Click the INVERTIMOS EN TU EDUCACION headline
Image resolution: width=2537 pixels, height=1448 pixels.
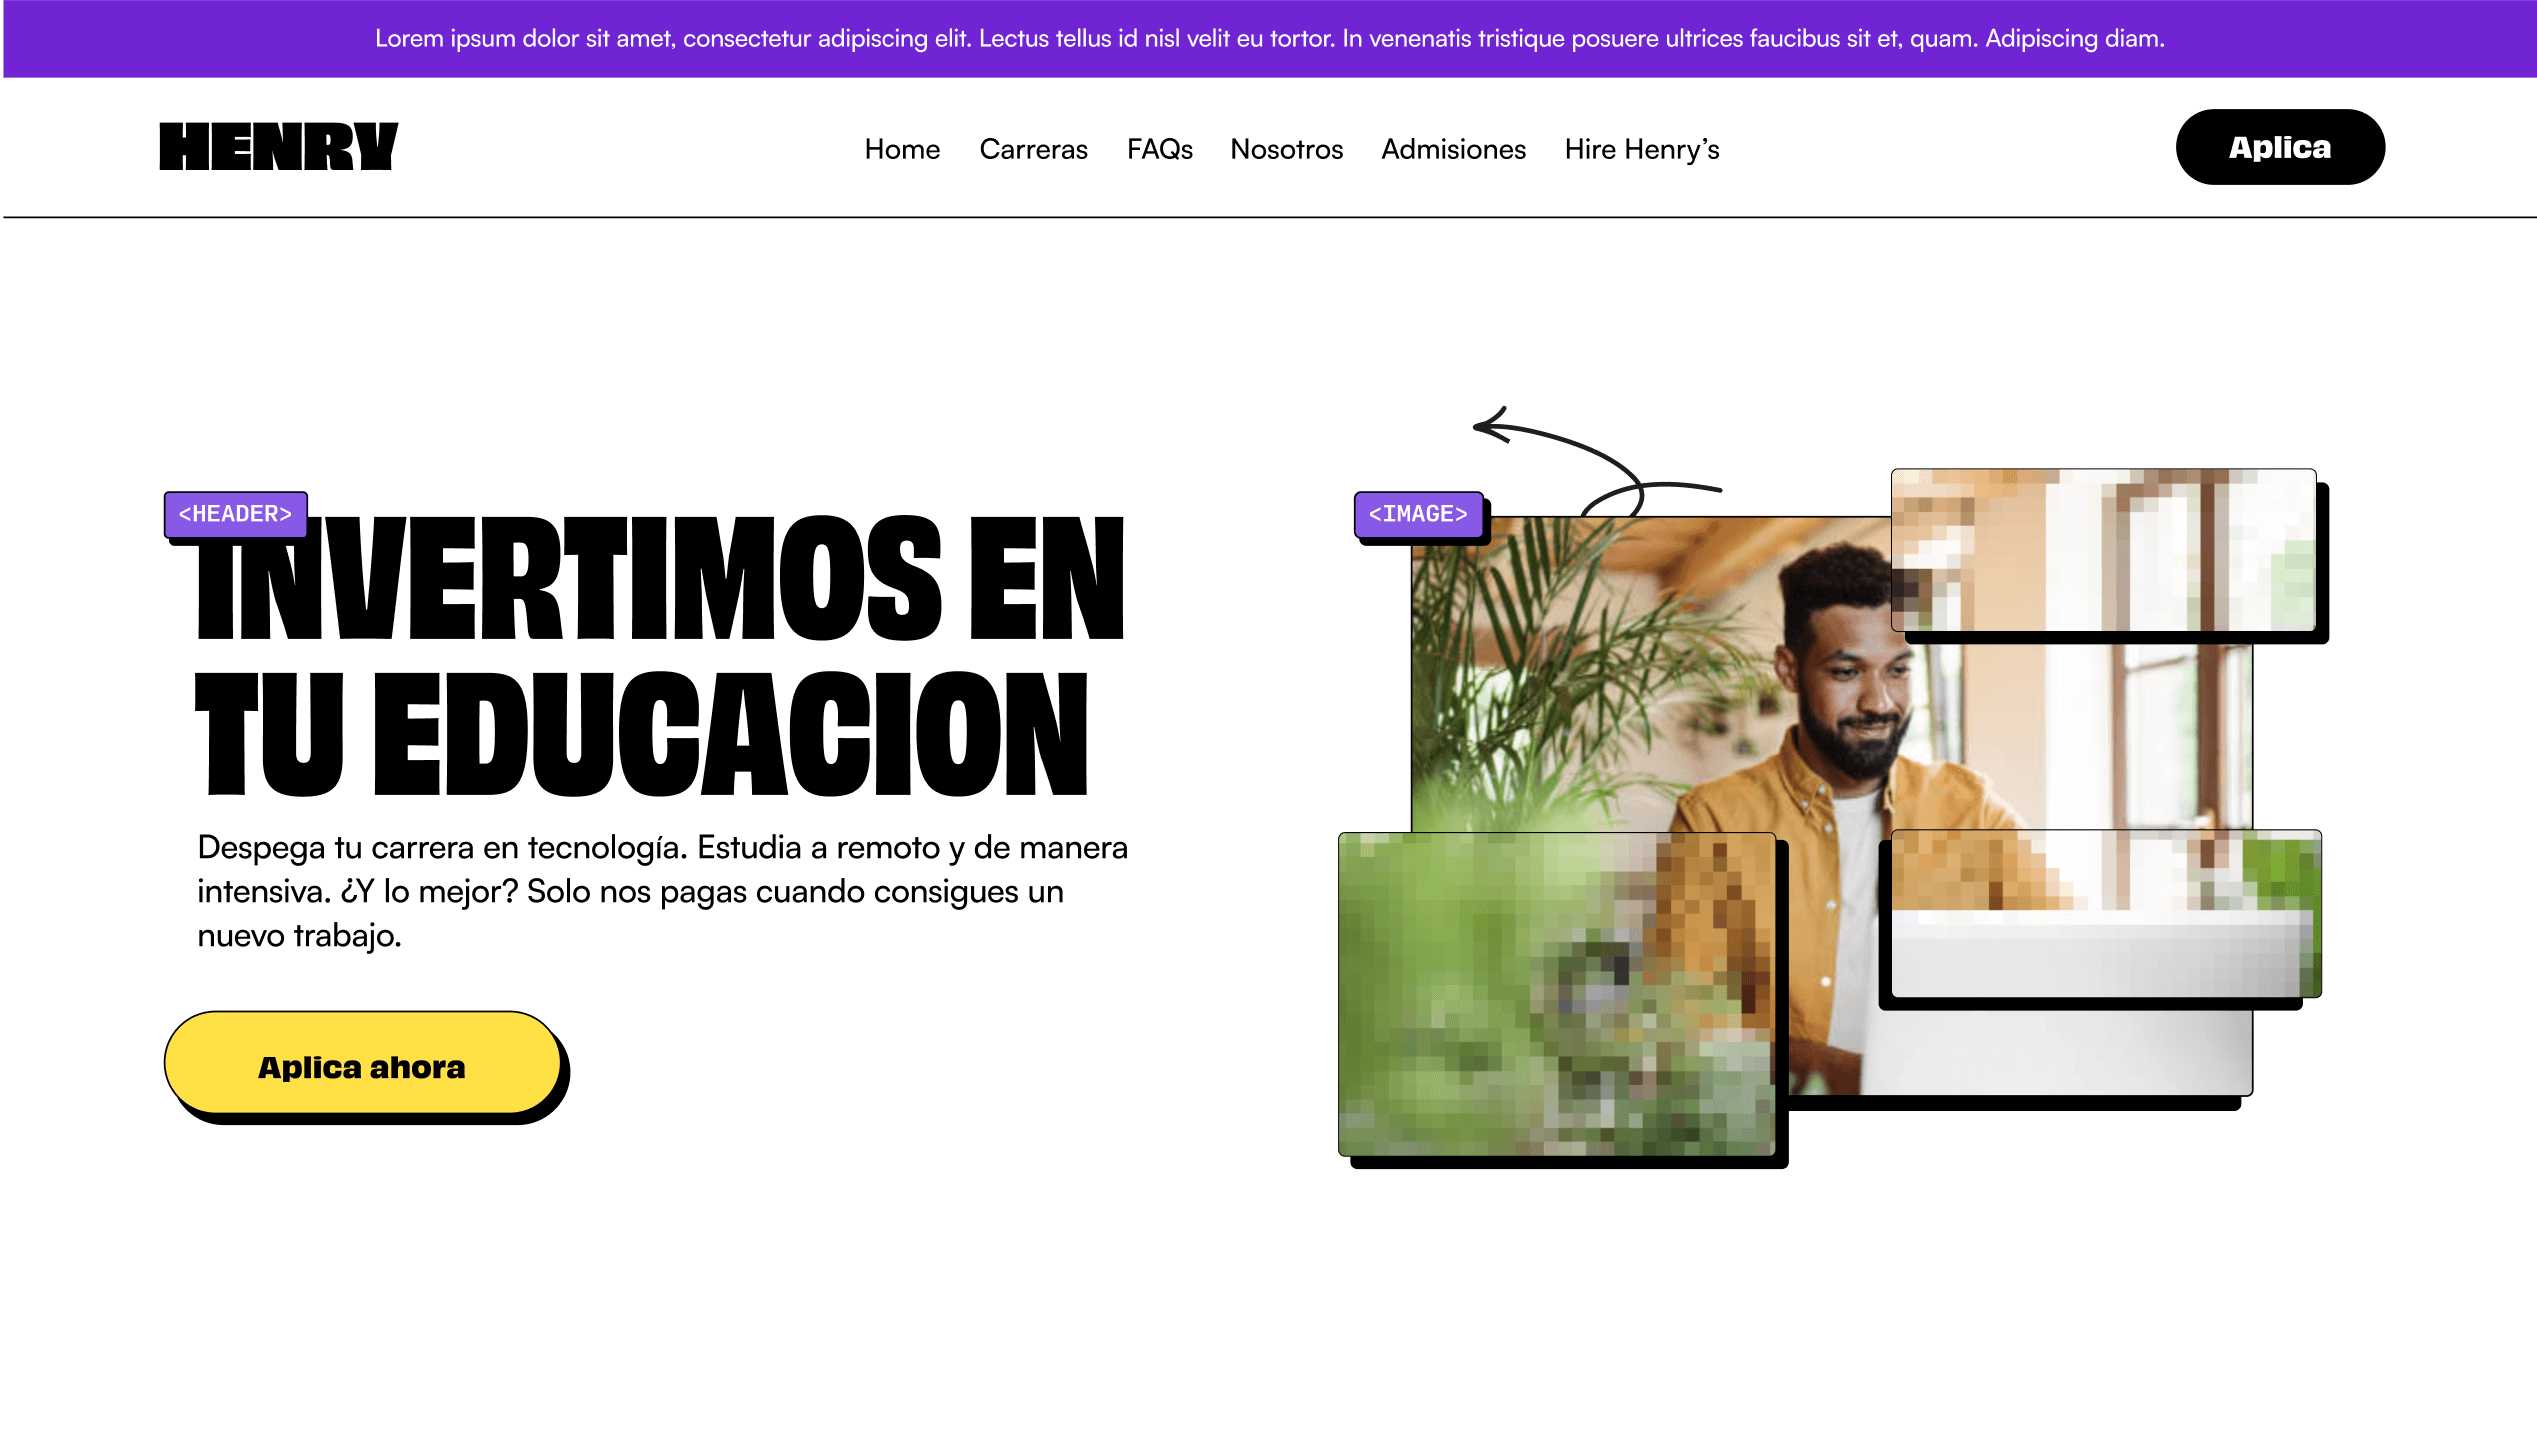click(x=660, y=580)
